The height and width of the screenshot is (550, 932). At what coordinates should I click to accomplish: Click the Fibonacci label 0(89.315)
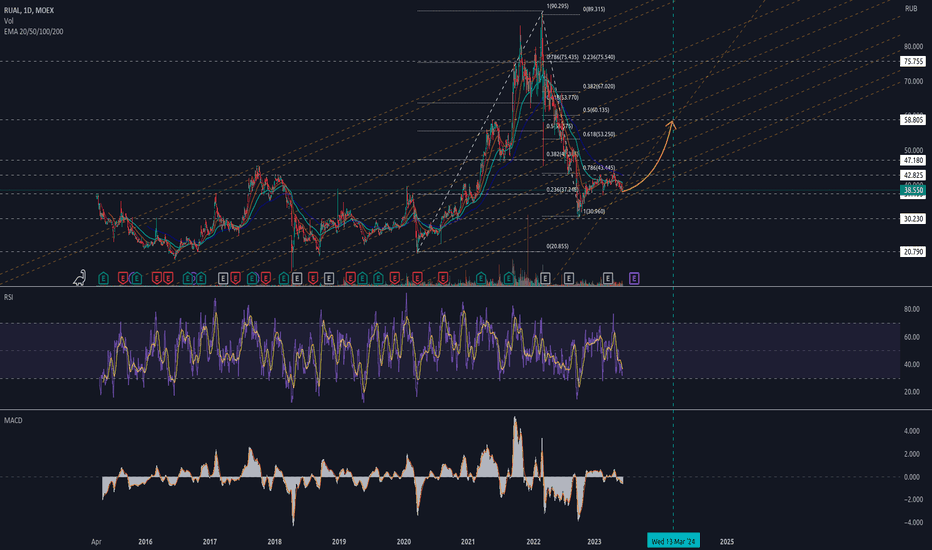594,10
